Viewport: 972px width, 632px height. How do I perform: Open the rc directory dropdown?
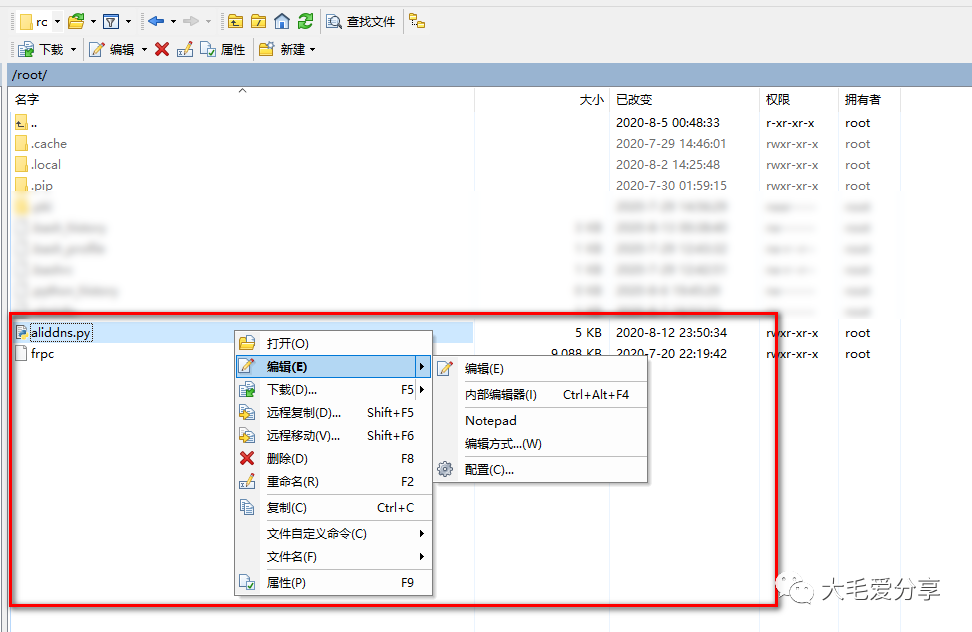tap(56, 20)
